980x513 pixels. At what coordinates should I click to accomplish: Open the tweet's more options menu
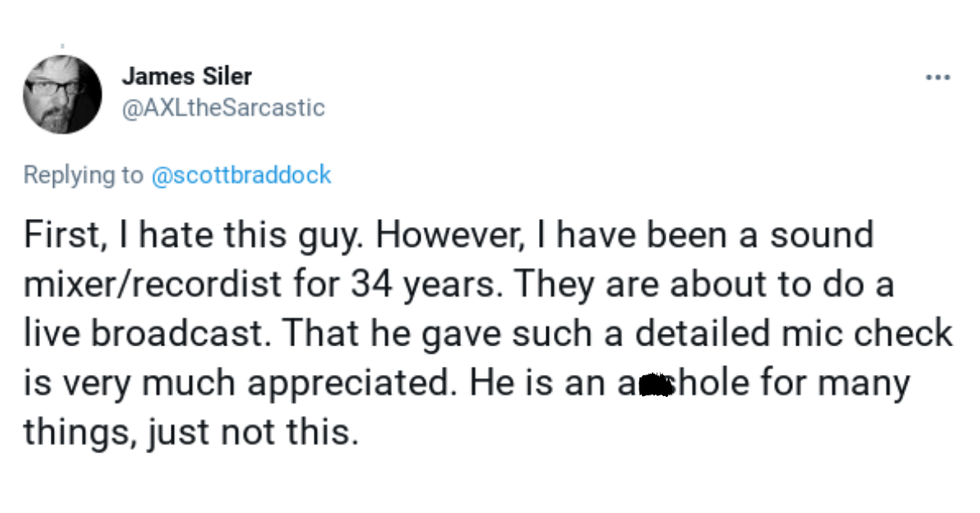[x=937, y=76]
